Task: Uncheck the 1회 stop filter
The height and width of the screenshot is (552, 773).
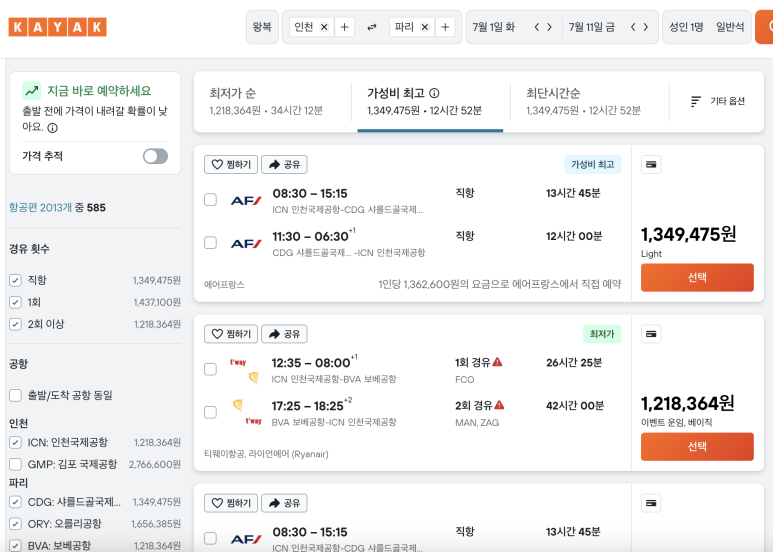Action: point(15,302)
